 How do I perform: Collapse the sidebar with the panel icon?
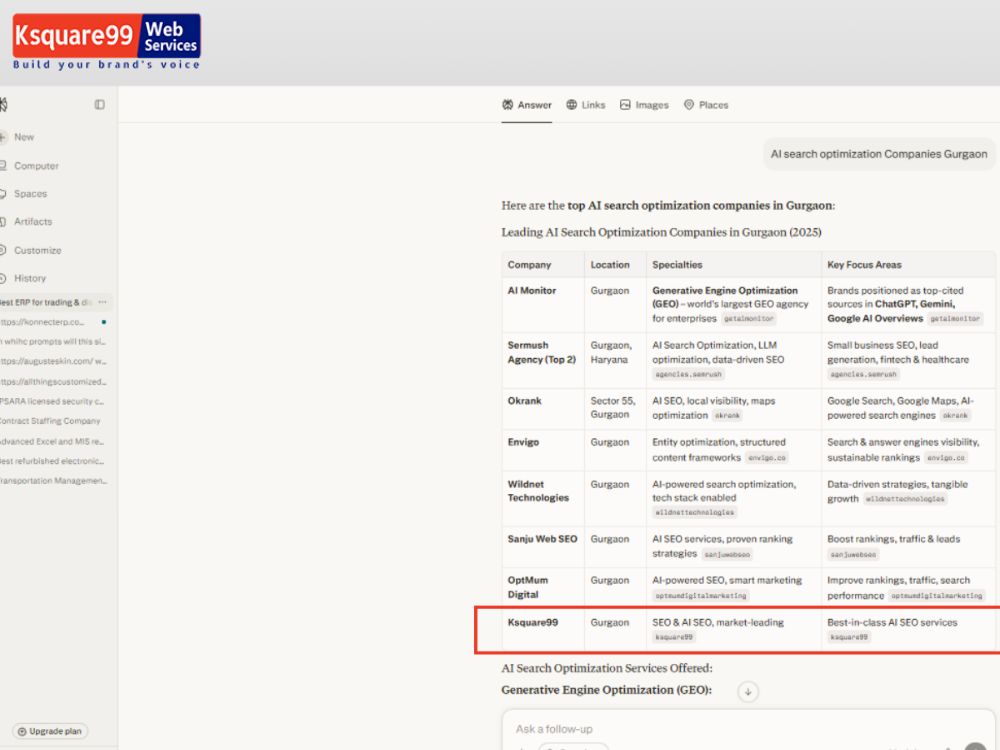(x=99, y=105)
